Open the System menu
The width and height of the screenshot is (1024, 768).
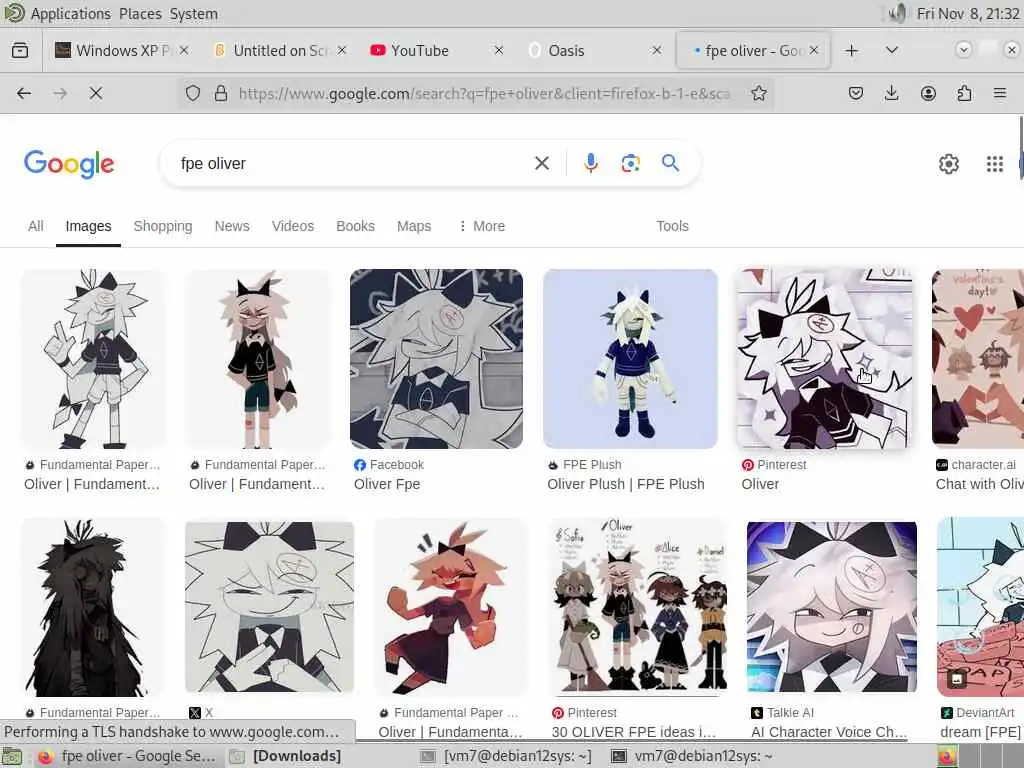point(193,14)
